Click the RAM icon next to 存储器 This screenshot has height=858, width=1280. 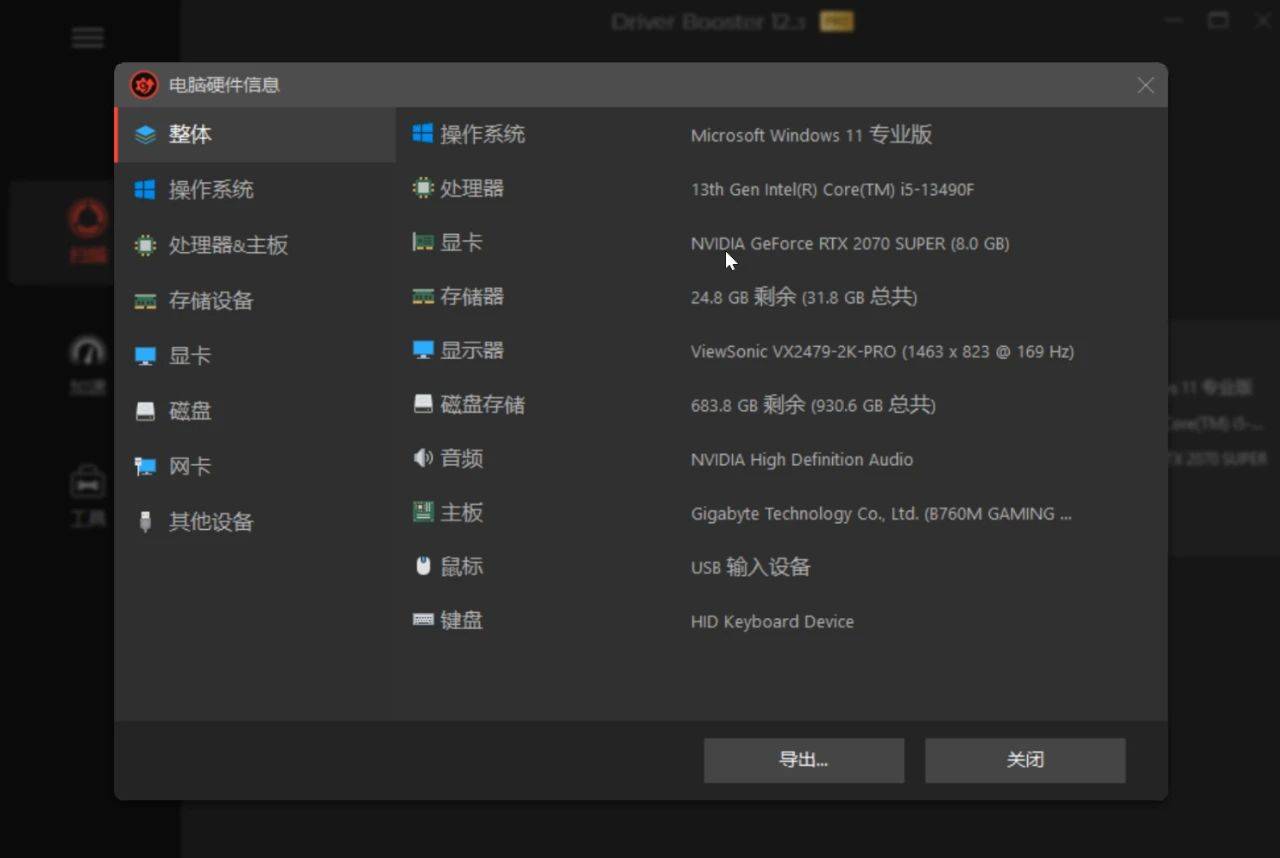[423, 296]
